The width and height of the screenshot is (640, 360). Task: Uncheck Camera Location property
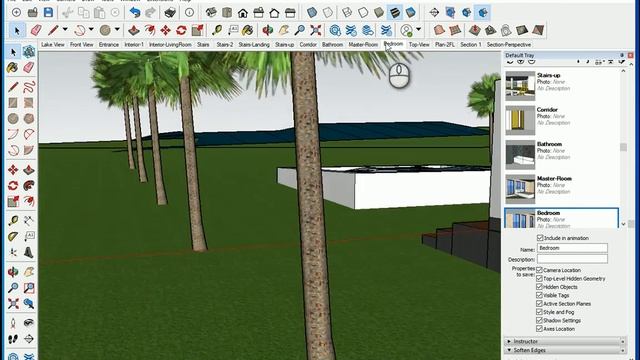coord(539,270)
